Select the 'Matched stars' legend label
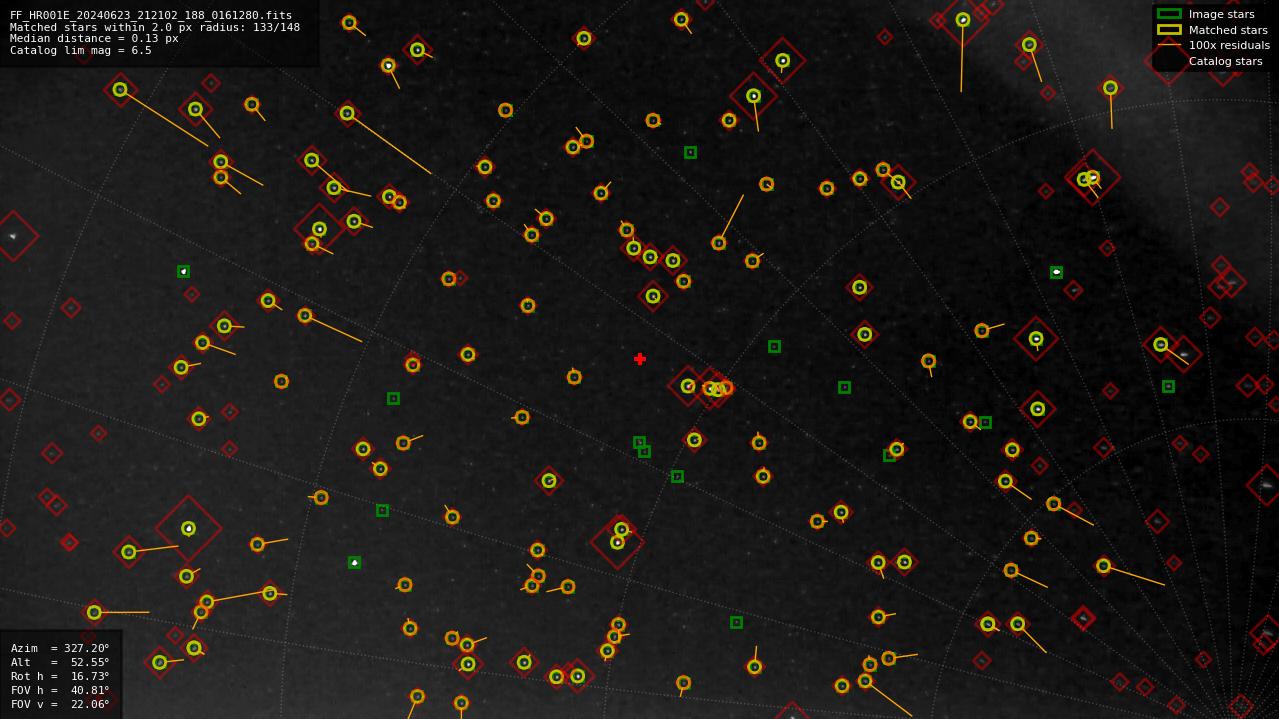 click(x=1228, y=30)
